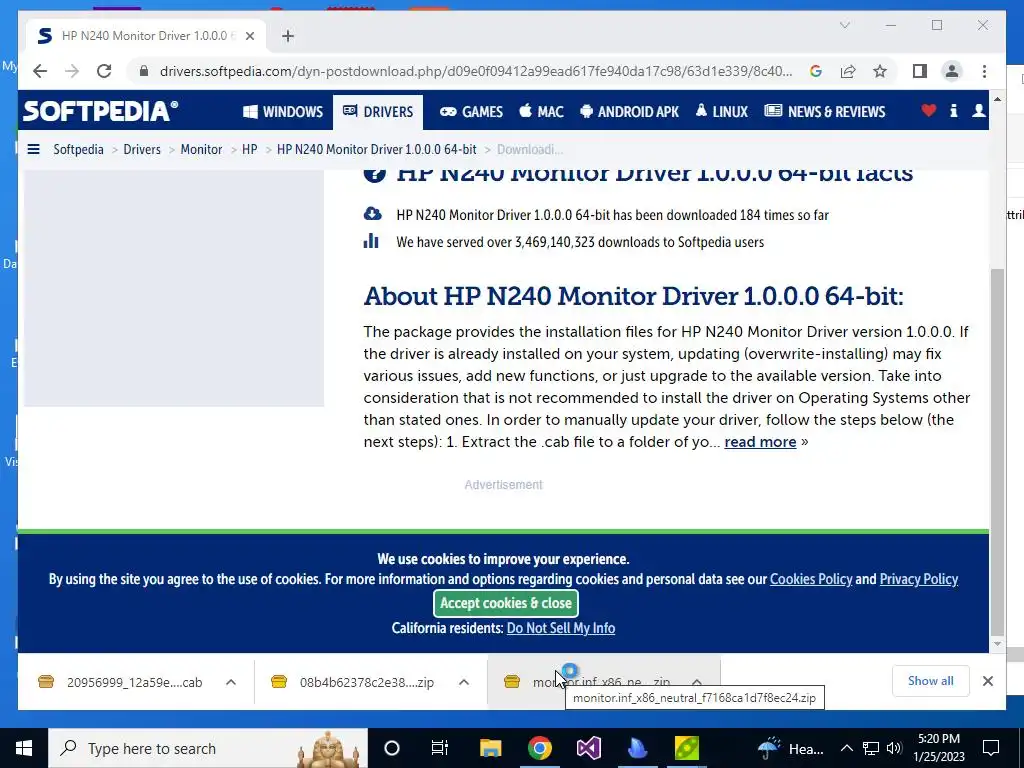Open the MAC section
The image size is (1024, 768).
click(541, 112)
